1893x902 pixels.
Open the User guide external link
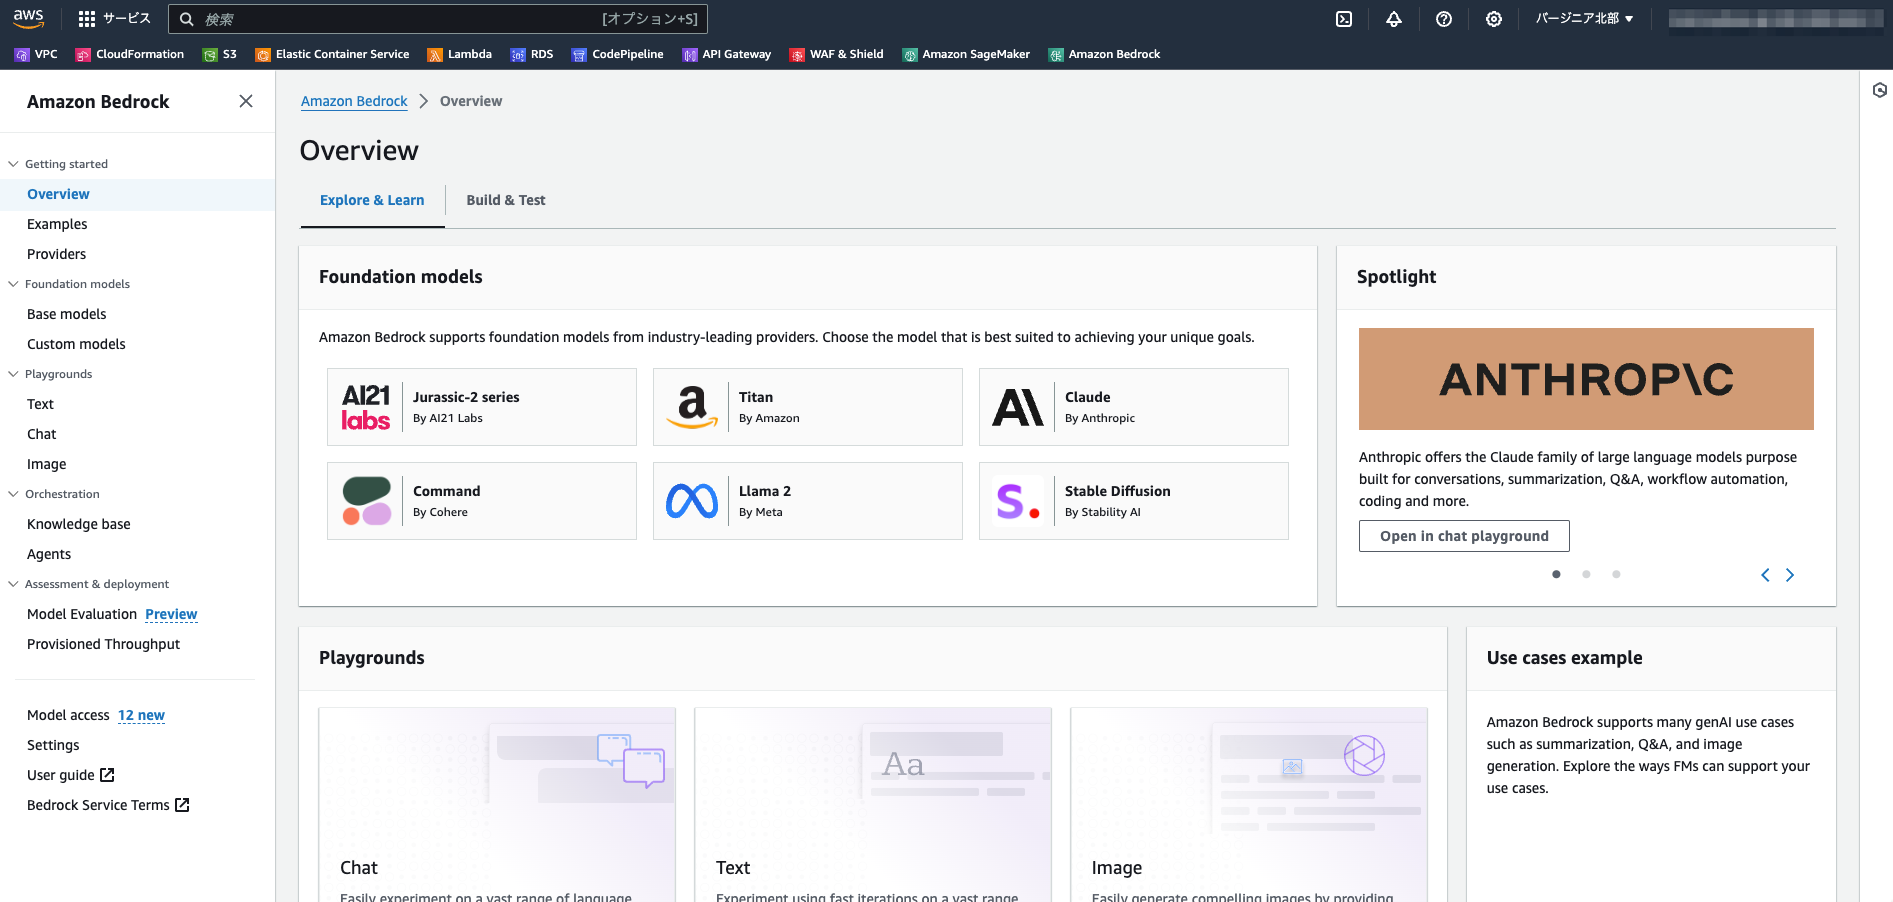tap(71, 775)
